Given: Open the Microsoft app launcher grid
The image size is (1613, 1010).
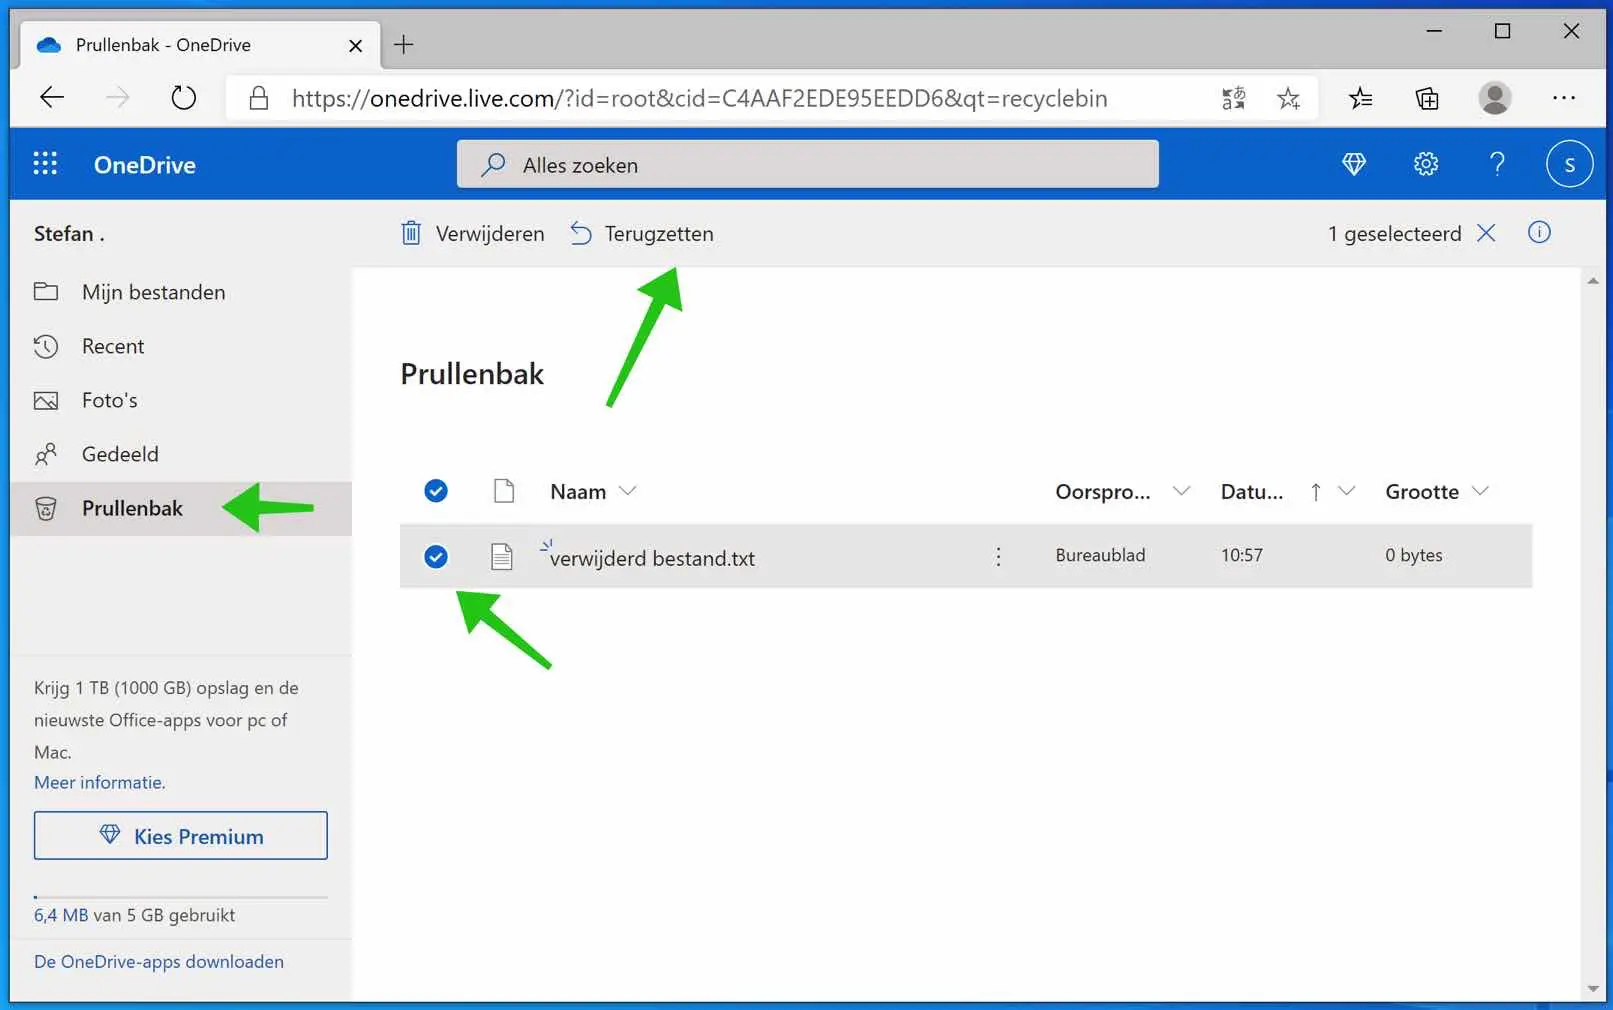Looking at the screenshot, I should 45,164.
